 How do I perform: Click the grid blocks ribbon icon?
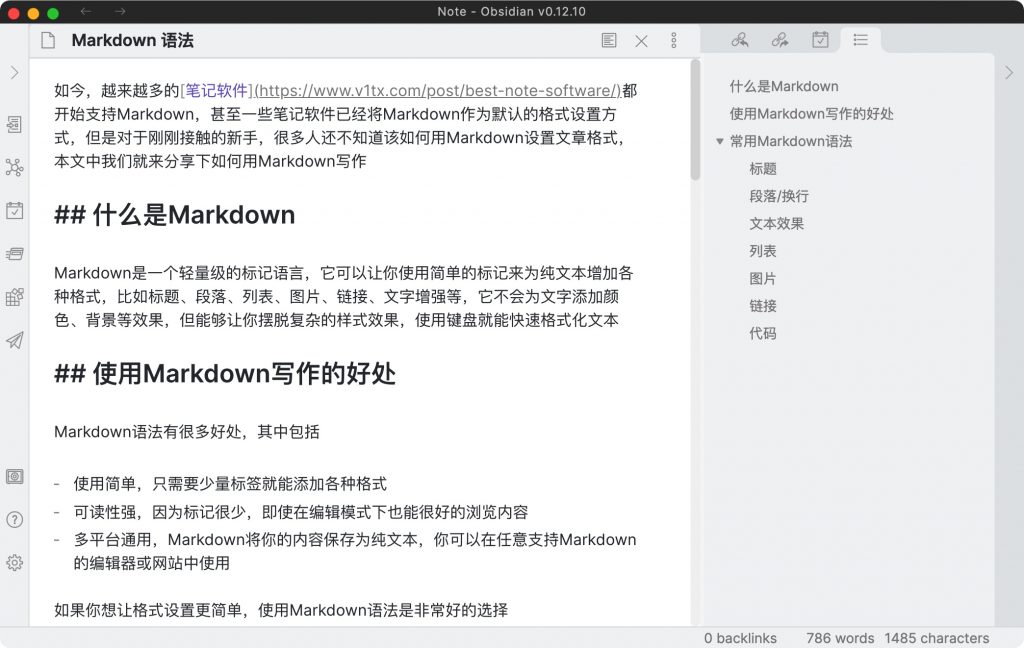pos(14,297)
